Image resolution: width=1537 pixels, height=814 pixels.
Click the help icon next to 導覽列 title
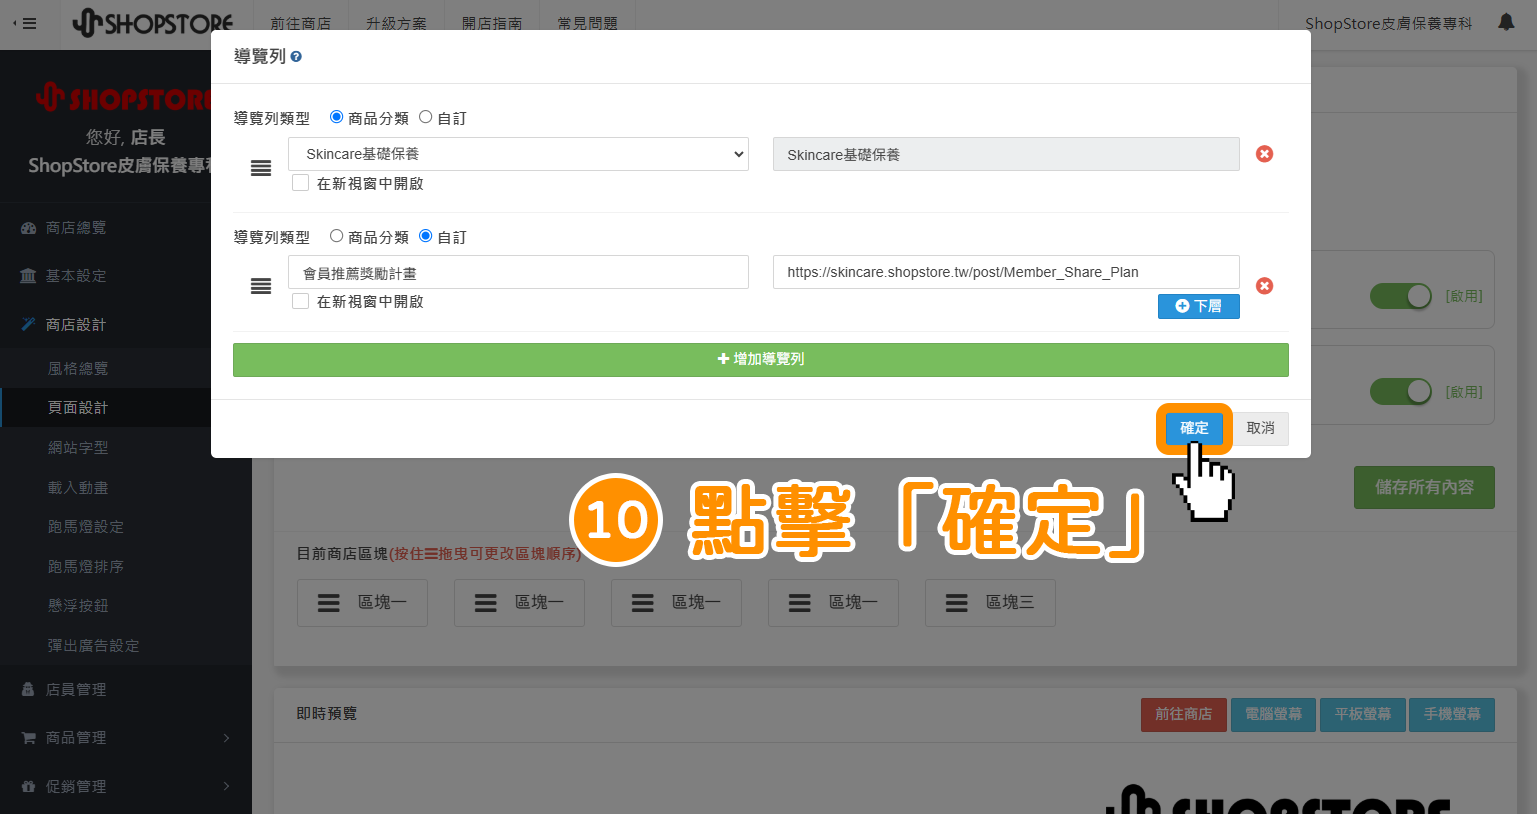pyautogui.click(x=296, y=57)
